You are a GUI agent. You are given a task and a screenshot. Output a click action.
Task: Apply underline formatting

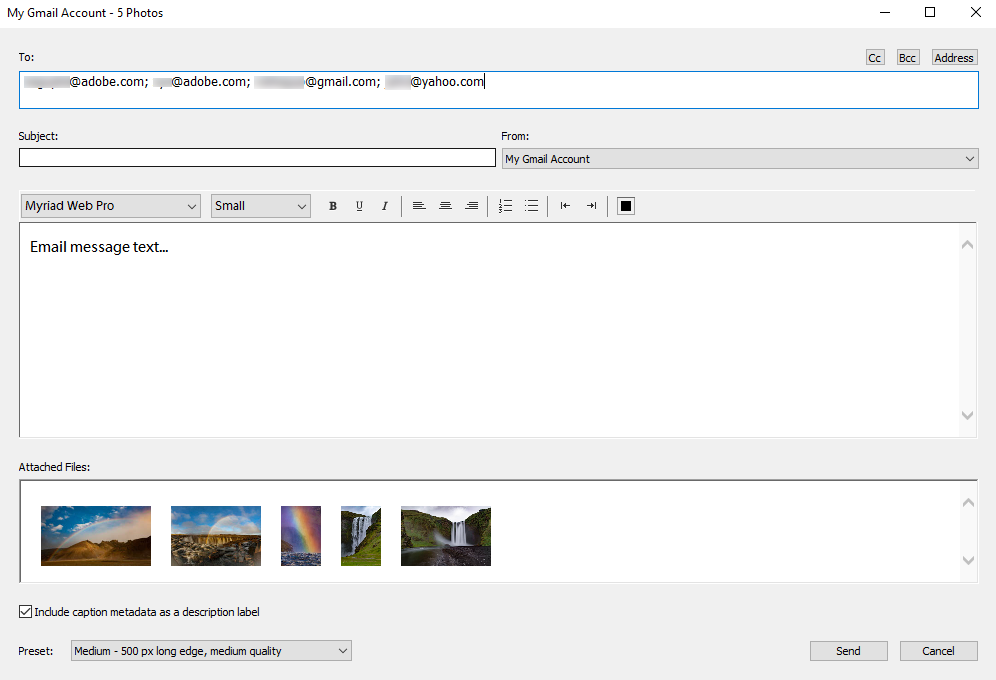click(359, 206)
